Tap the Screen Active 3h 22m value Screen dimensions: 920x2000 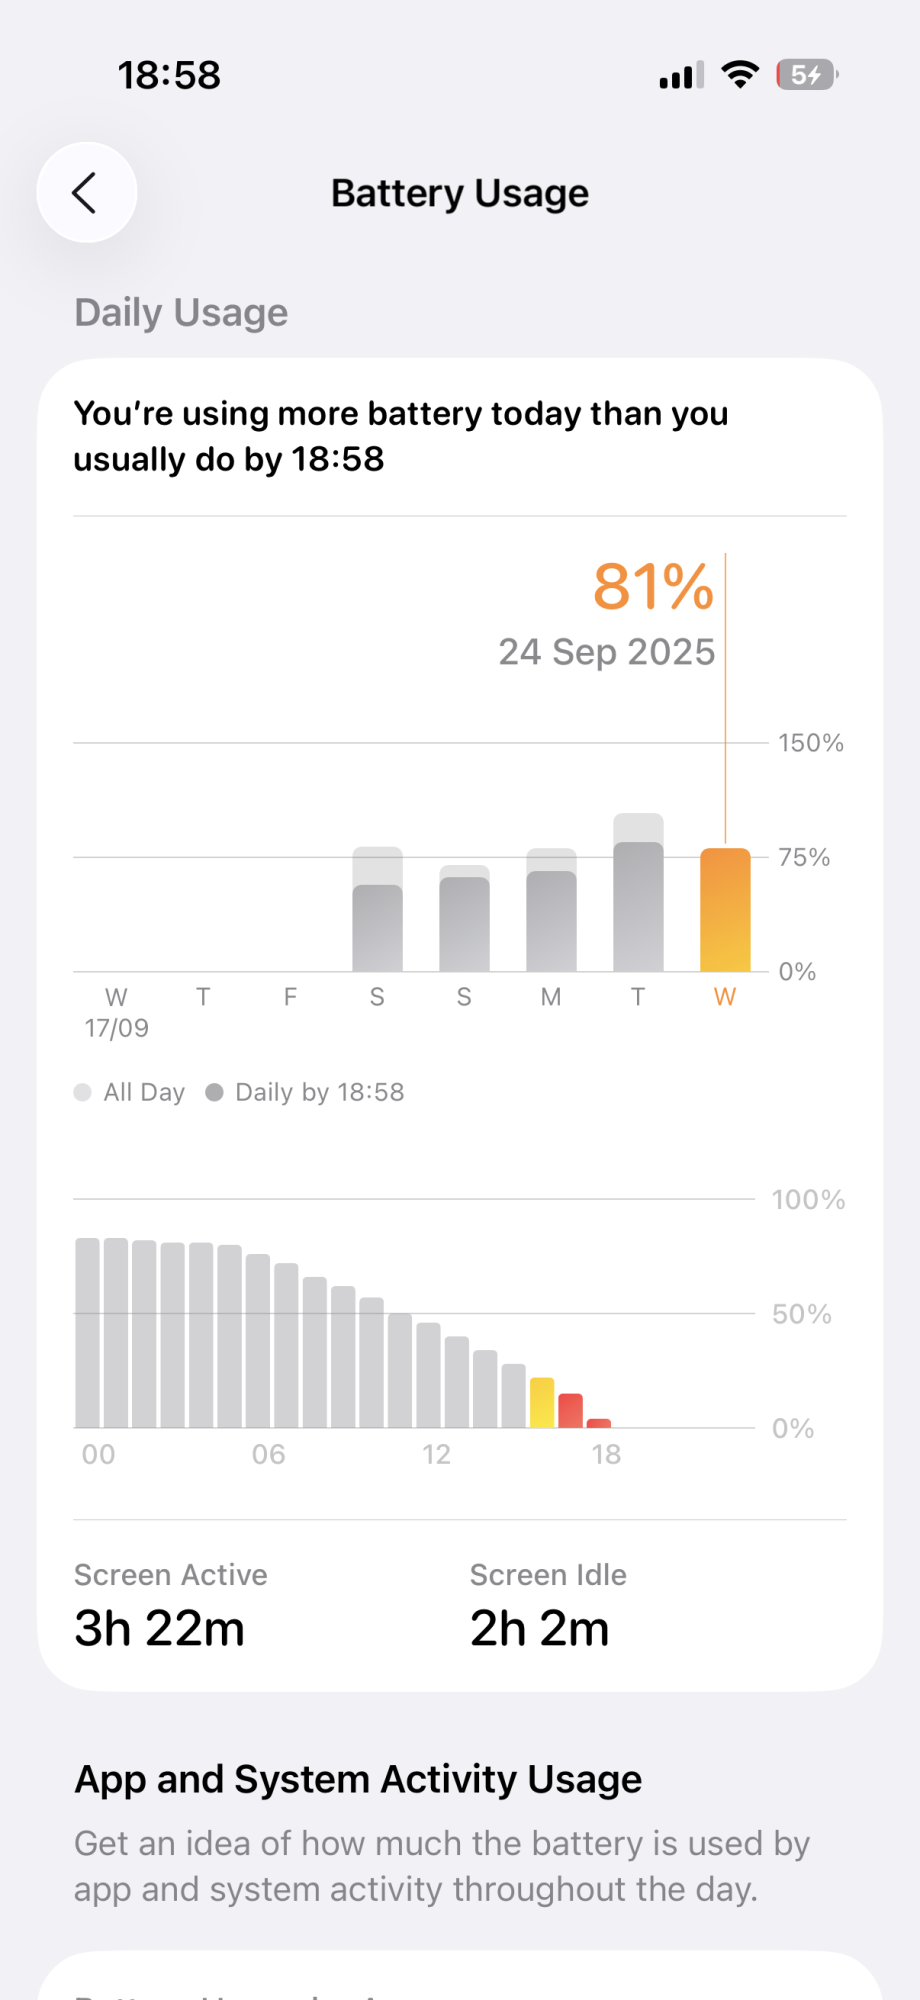click(x=160, y=1628)
